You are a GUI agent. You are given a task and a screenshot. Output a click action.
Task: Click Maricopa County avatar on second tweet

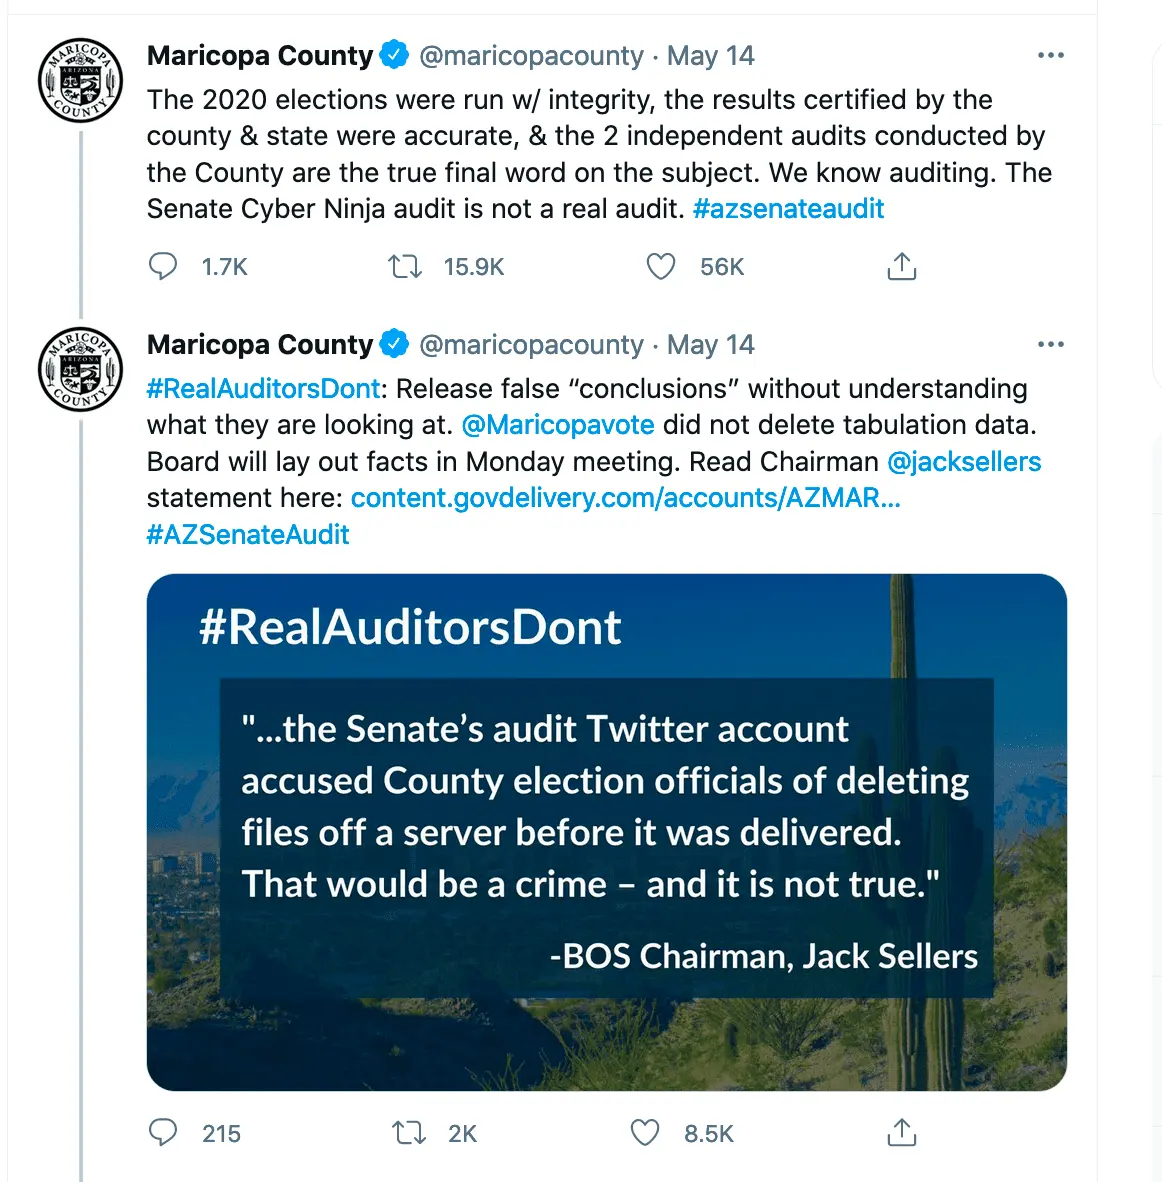(x=80, y=370)
